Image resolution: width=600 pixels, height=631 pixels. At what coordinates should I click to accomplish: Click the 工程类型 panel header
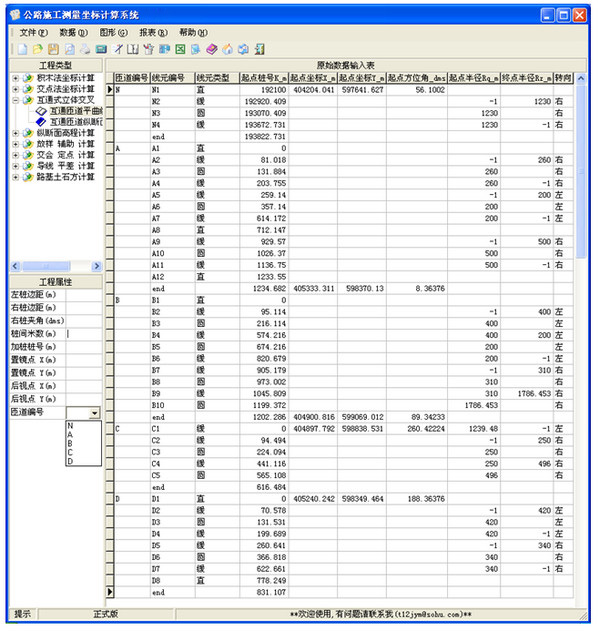click(x=55, y=65)
